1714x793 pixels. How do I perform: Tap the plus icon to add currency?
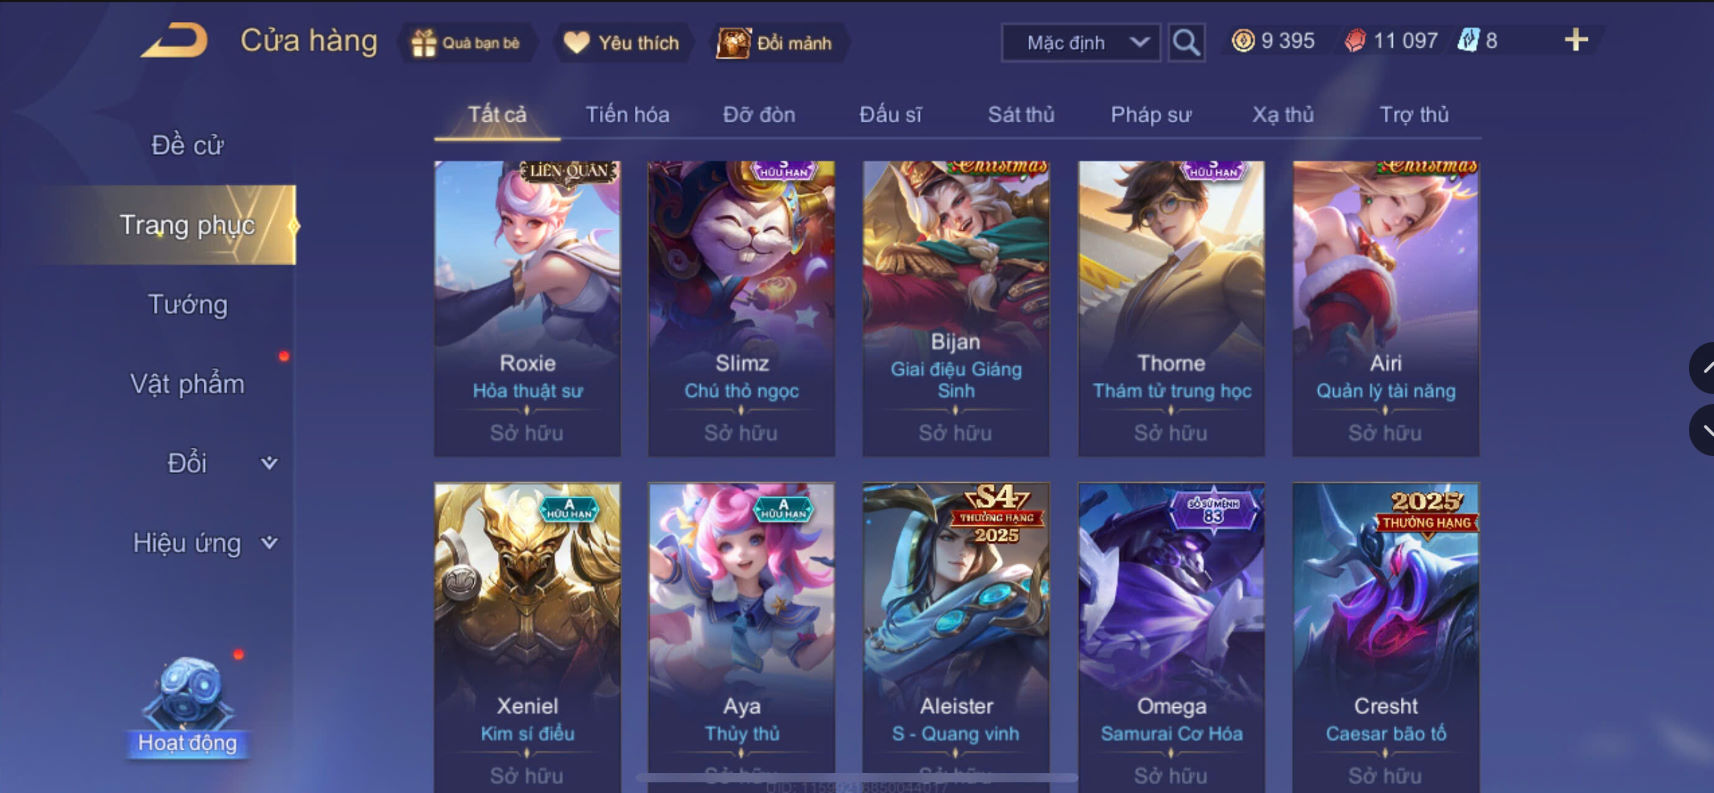[x=1576, y=40]
